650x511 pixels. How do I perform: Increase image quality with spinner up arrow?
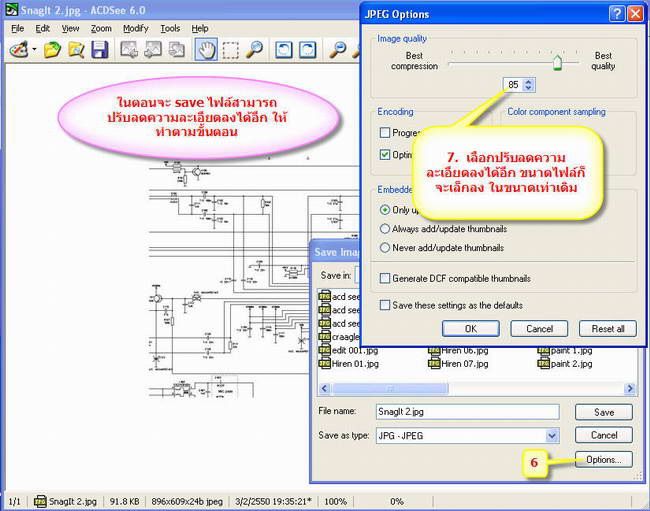click(x=528, y=81)
